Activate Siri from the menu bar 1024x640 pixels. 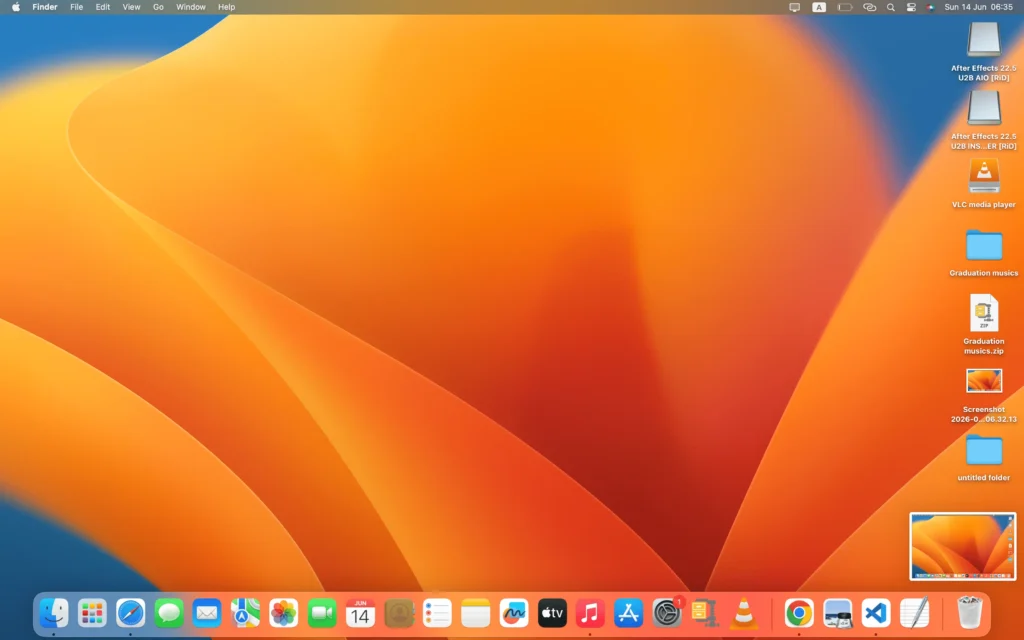[931, 7]
